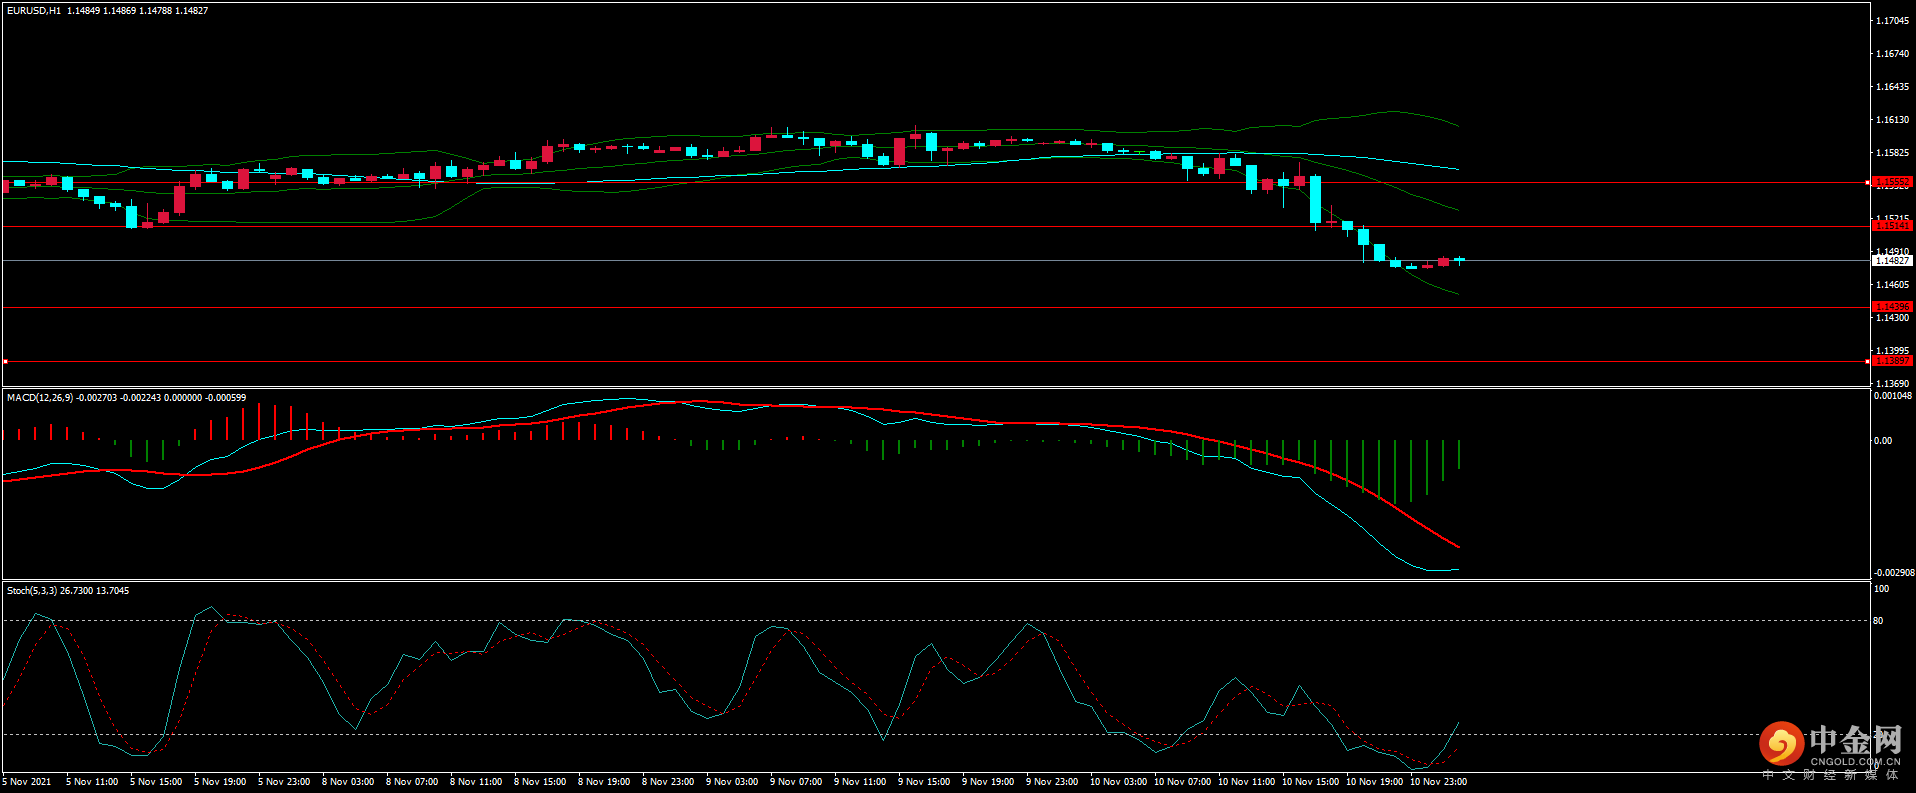Click the 1.15825 price axis label
Screen dimensions: 1916x793
tap(1892, 153)
